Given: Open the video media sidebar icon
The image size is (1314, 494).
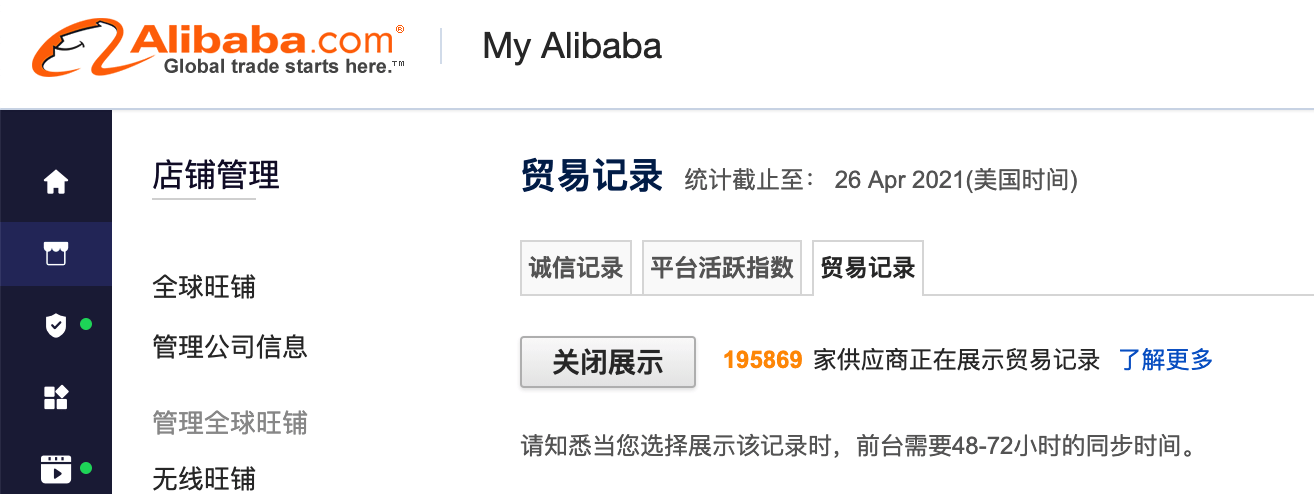Looking at the screenshot, I should (56, 468).
